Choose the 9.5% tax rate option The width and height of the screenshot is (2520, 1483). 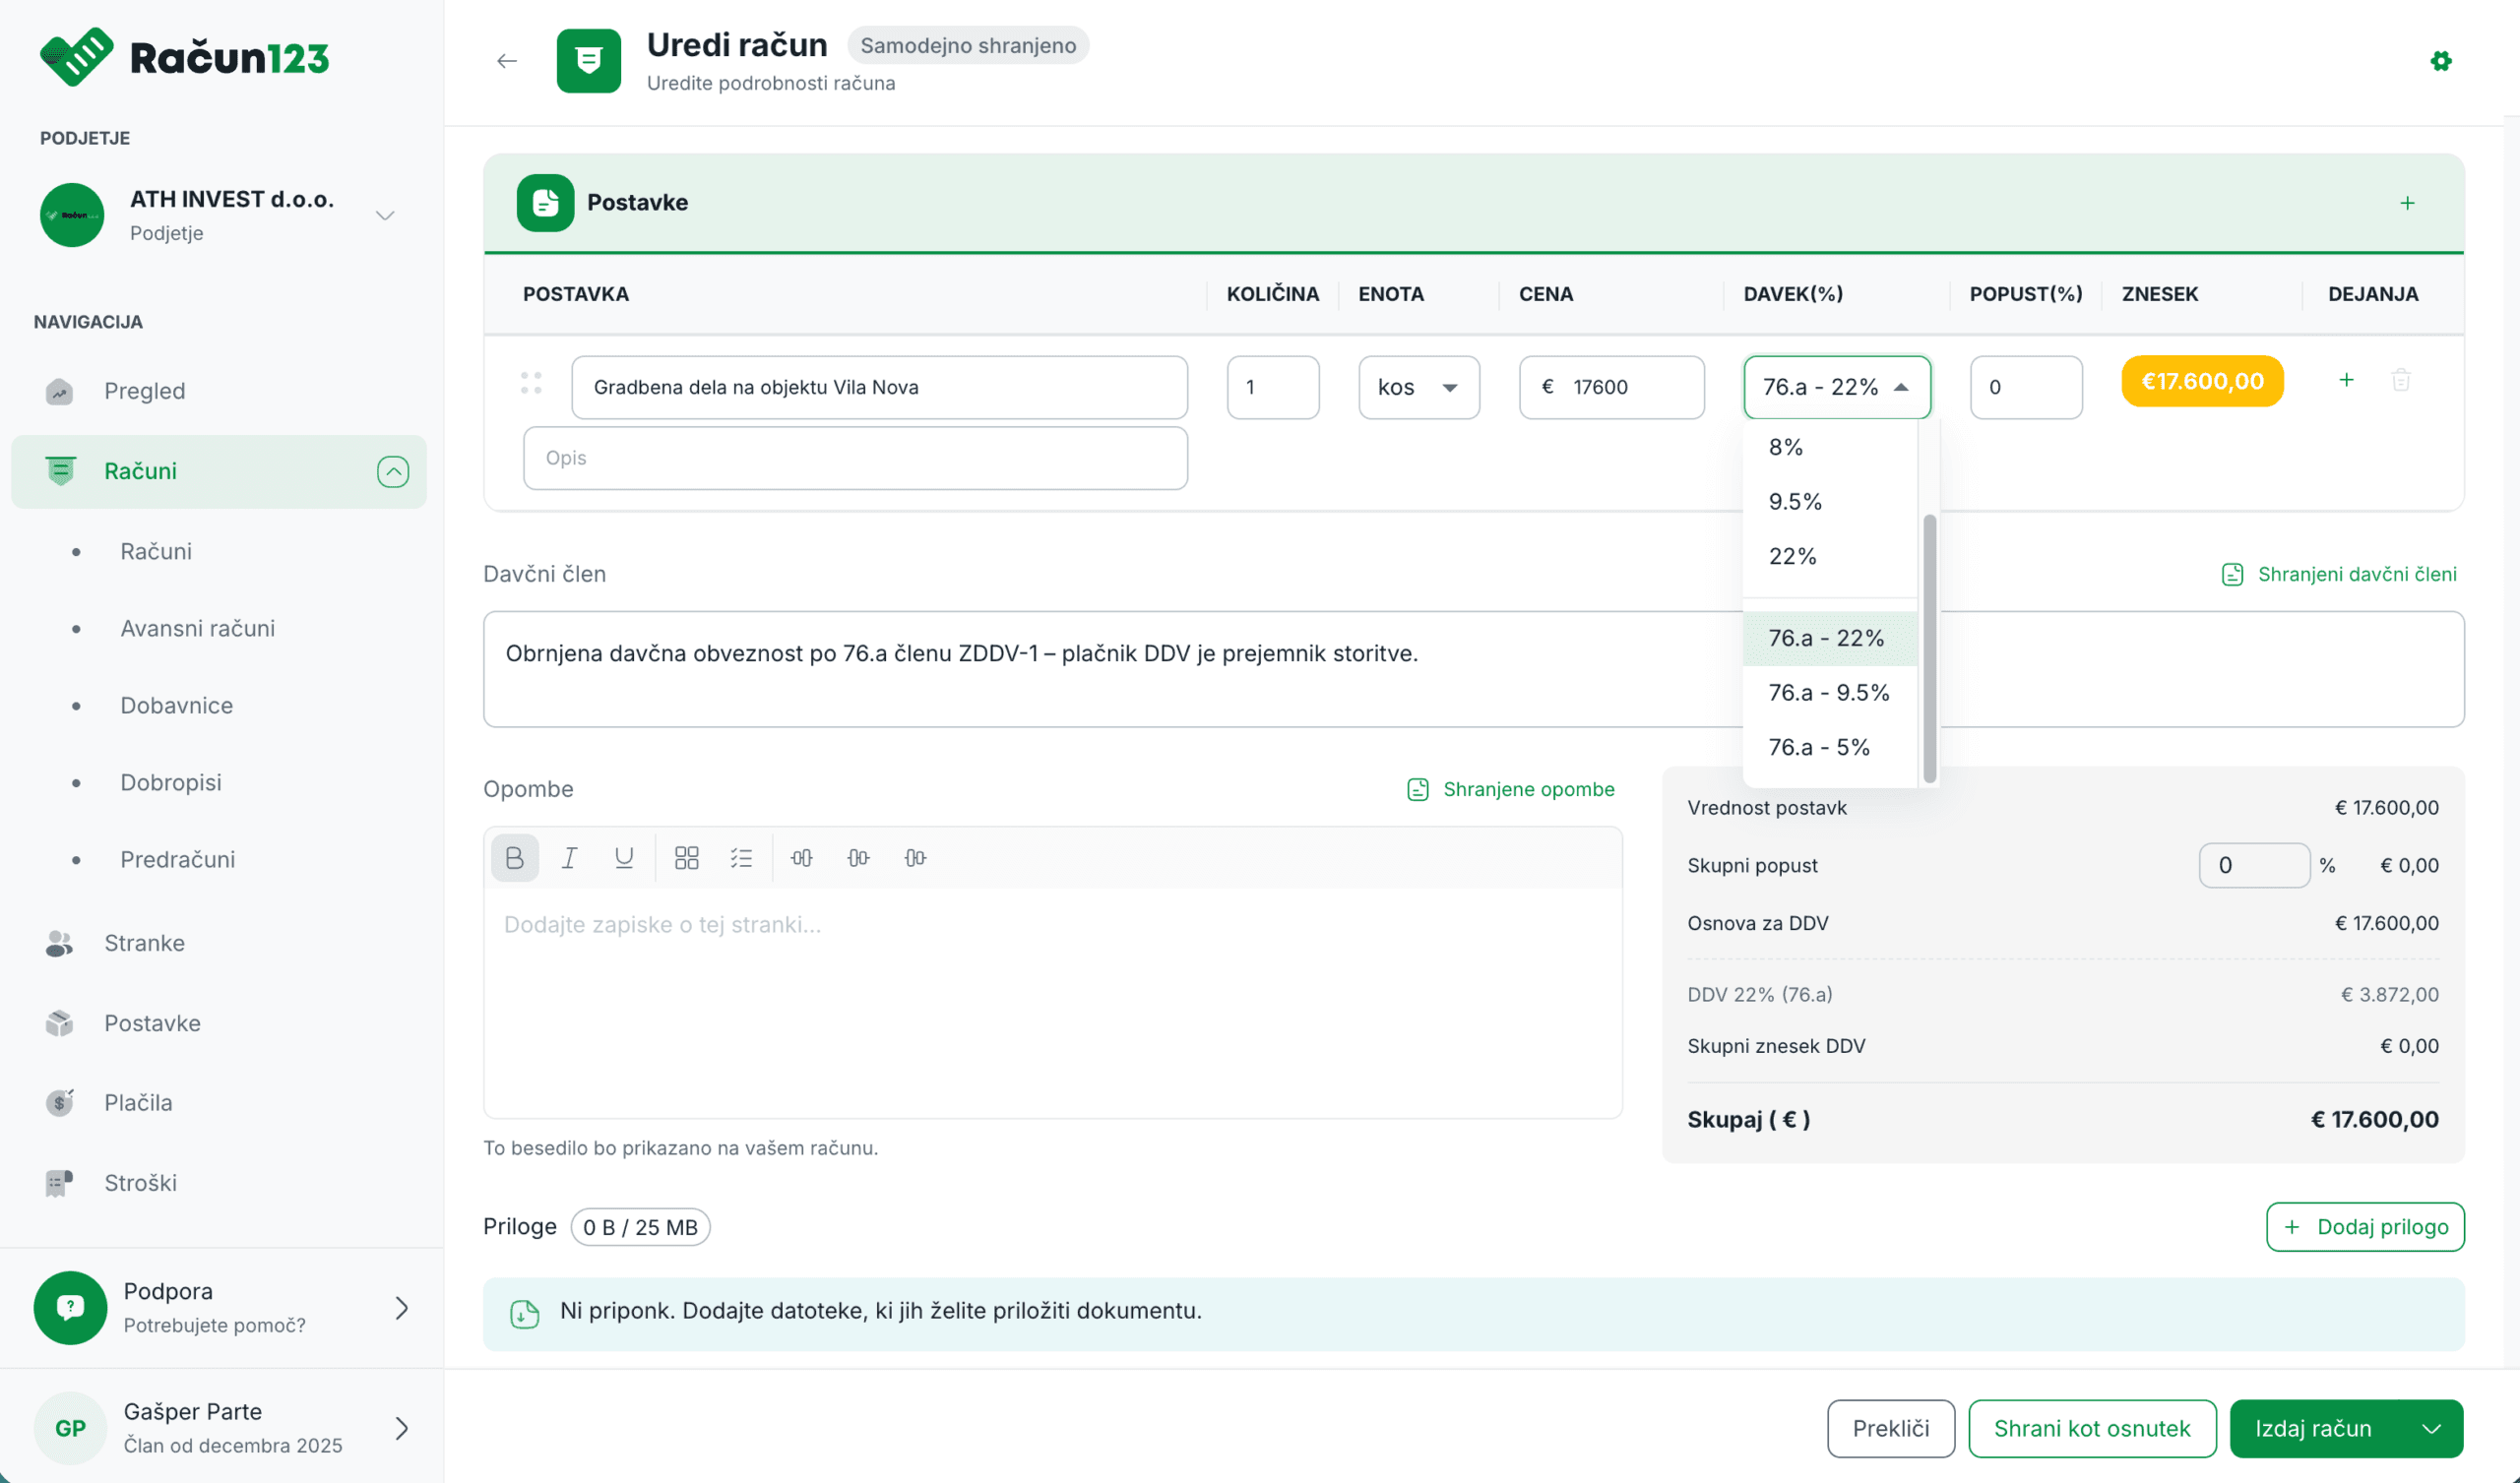point(1795,501)
